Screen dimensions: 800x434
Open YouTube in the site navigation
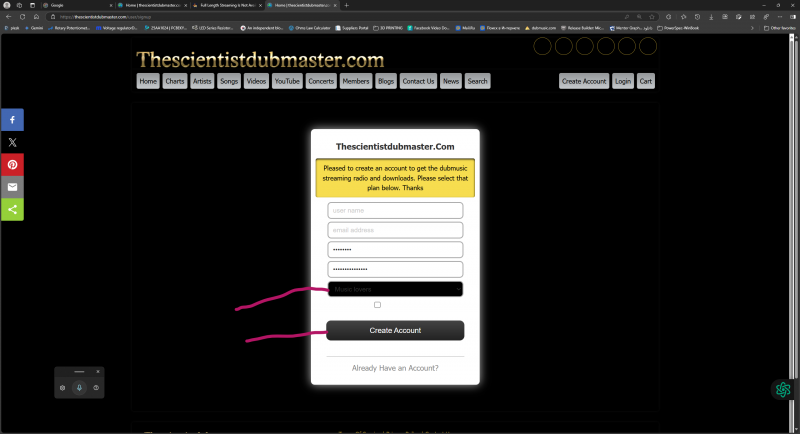tap(287, 81)
